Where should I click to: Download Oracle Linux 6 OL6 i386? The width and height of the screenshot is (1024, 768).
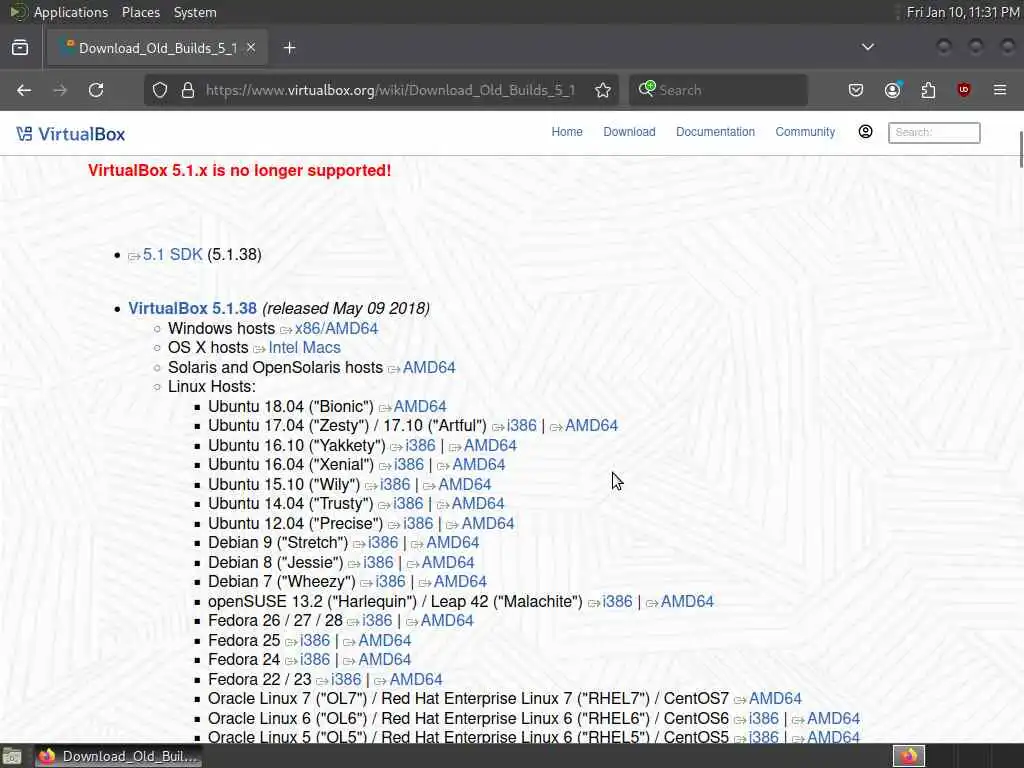[x=763, y=718]
